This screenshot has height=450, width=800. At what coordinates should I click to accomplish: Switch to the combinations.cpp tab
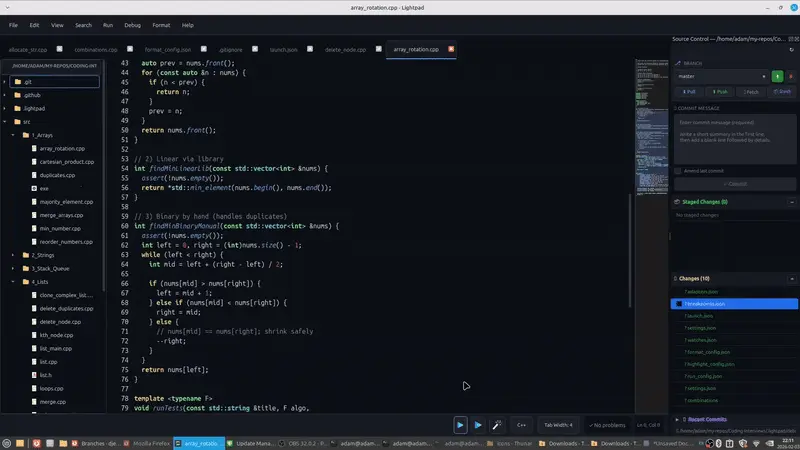pyautogui.click(x=96, y=49)
